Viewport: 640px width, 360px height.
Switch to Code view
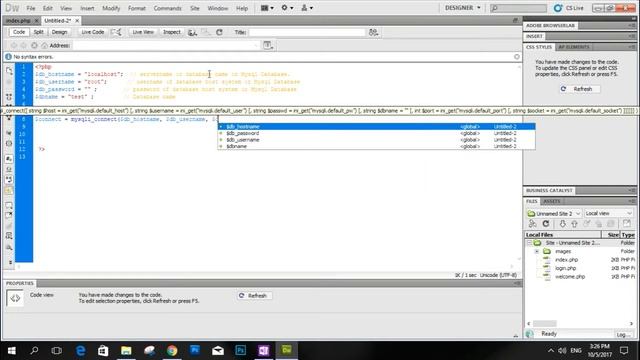point(19,32)
